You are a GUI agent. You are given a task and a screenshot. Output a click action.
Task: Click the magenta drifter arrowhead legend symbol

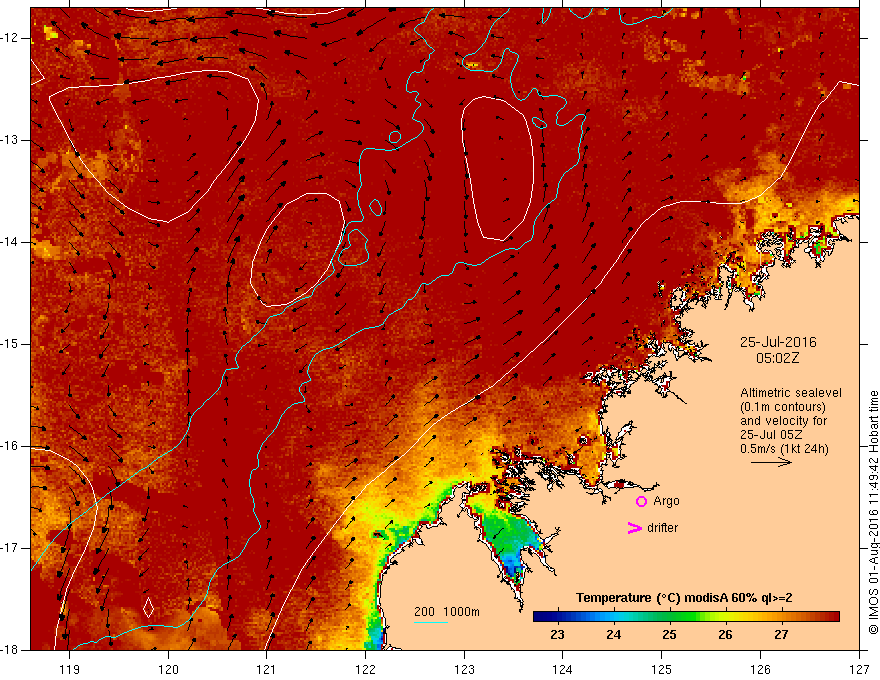pyautogui.click(x=634, y=527)
